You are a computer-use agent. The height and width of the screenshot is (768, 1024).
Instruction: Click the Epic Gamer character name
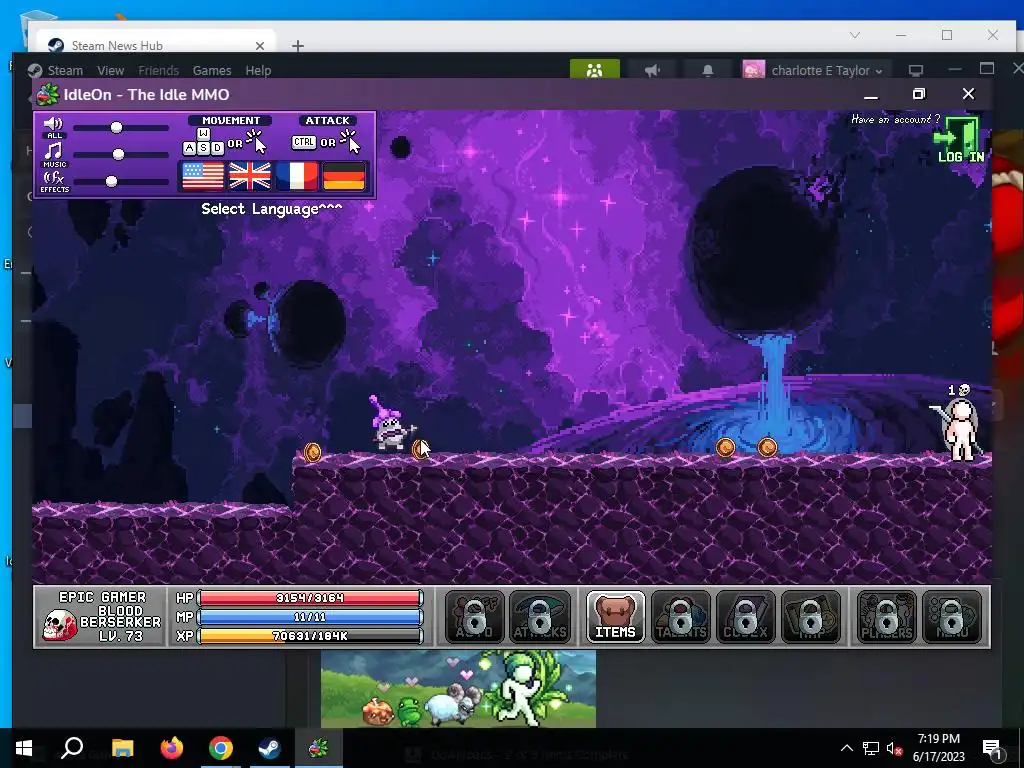(x=103, y=597)
